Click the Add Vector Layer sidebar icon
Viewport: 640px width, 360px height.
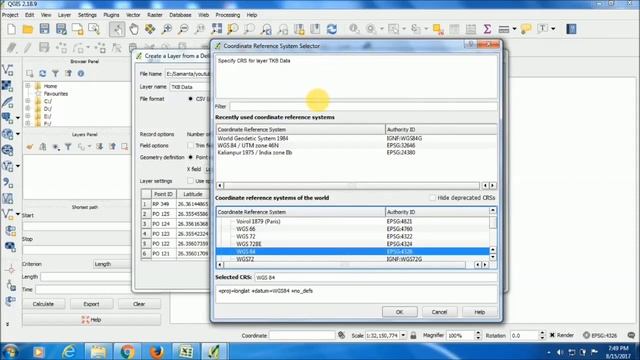pyautogui.click(x=7, y=70)
